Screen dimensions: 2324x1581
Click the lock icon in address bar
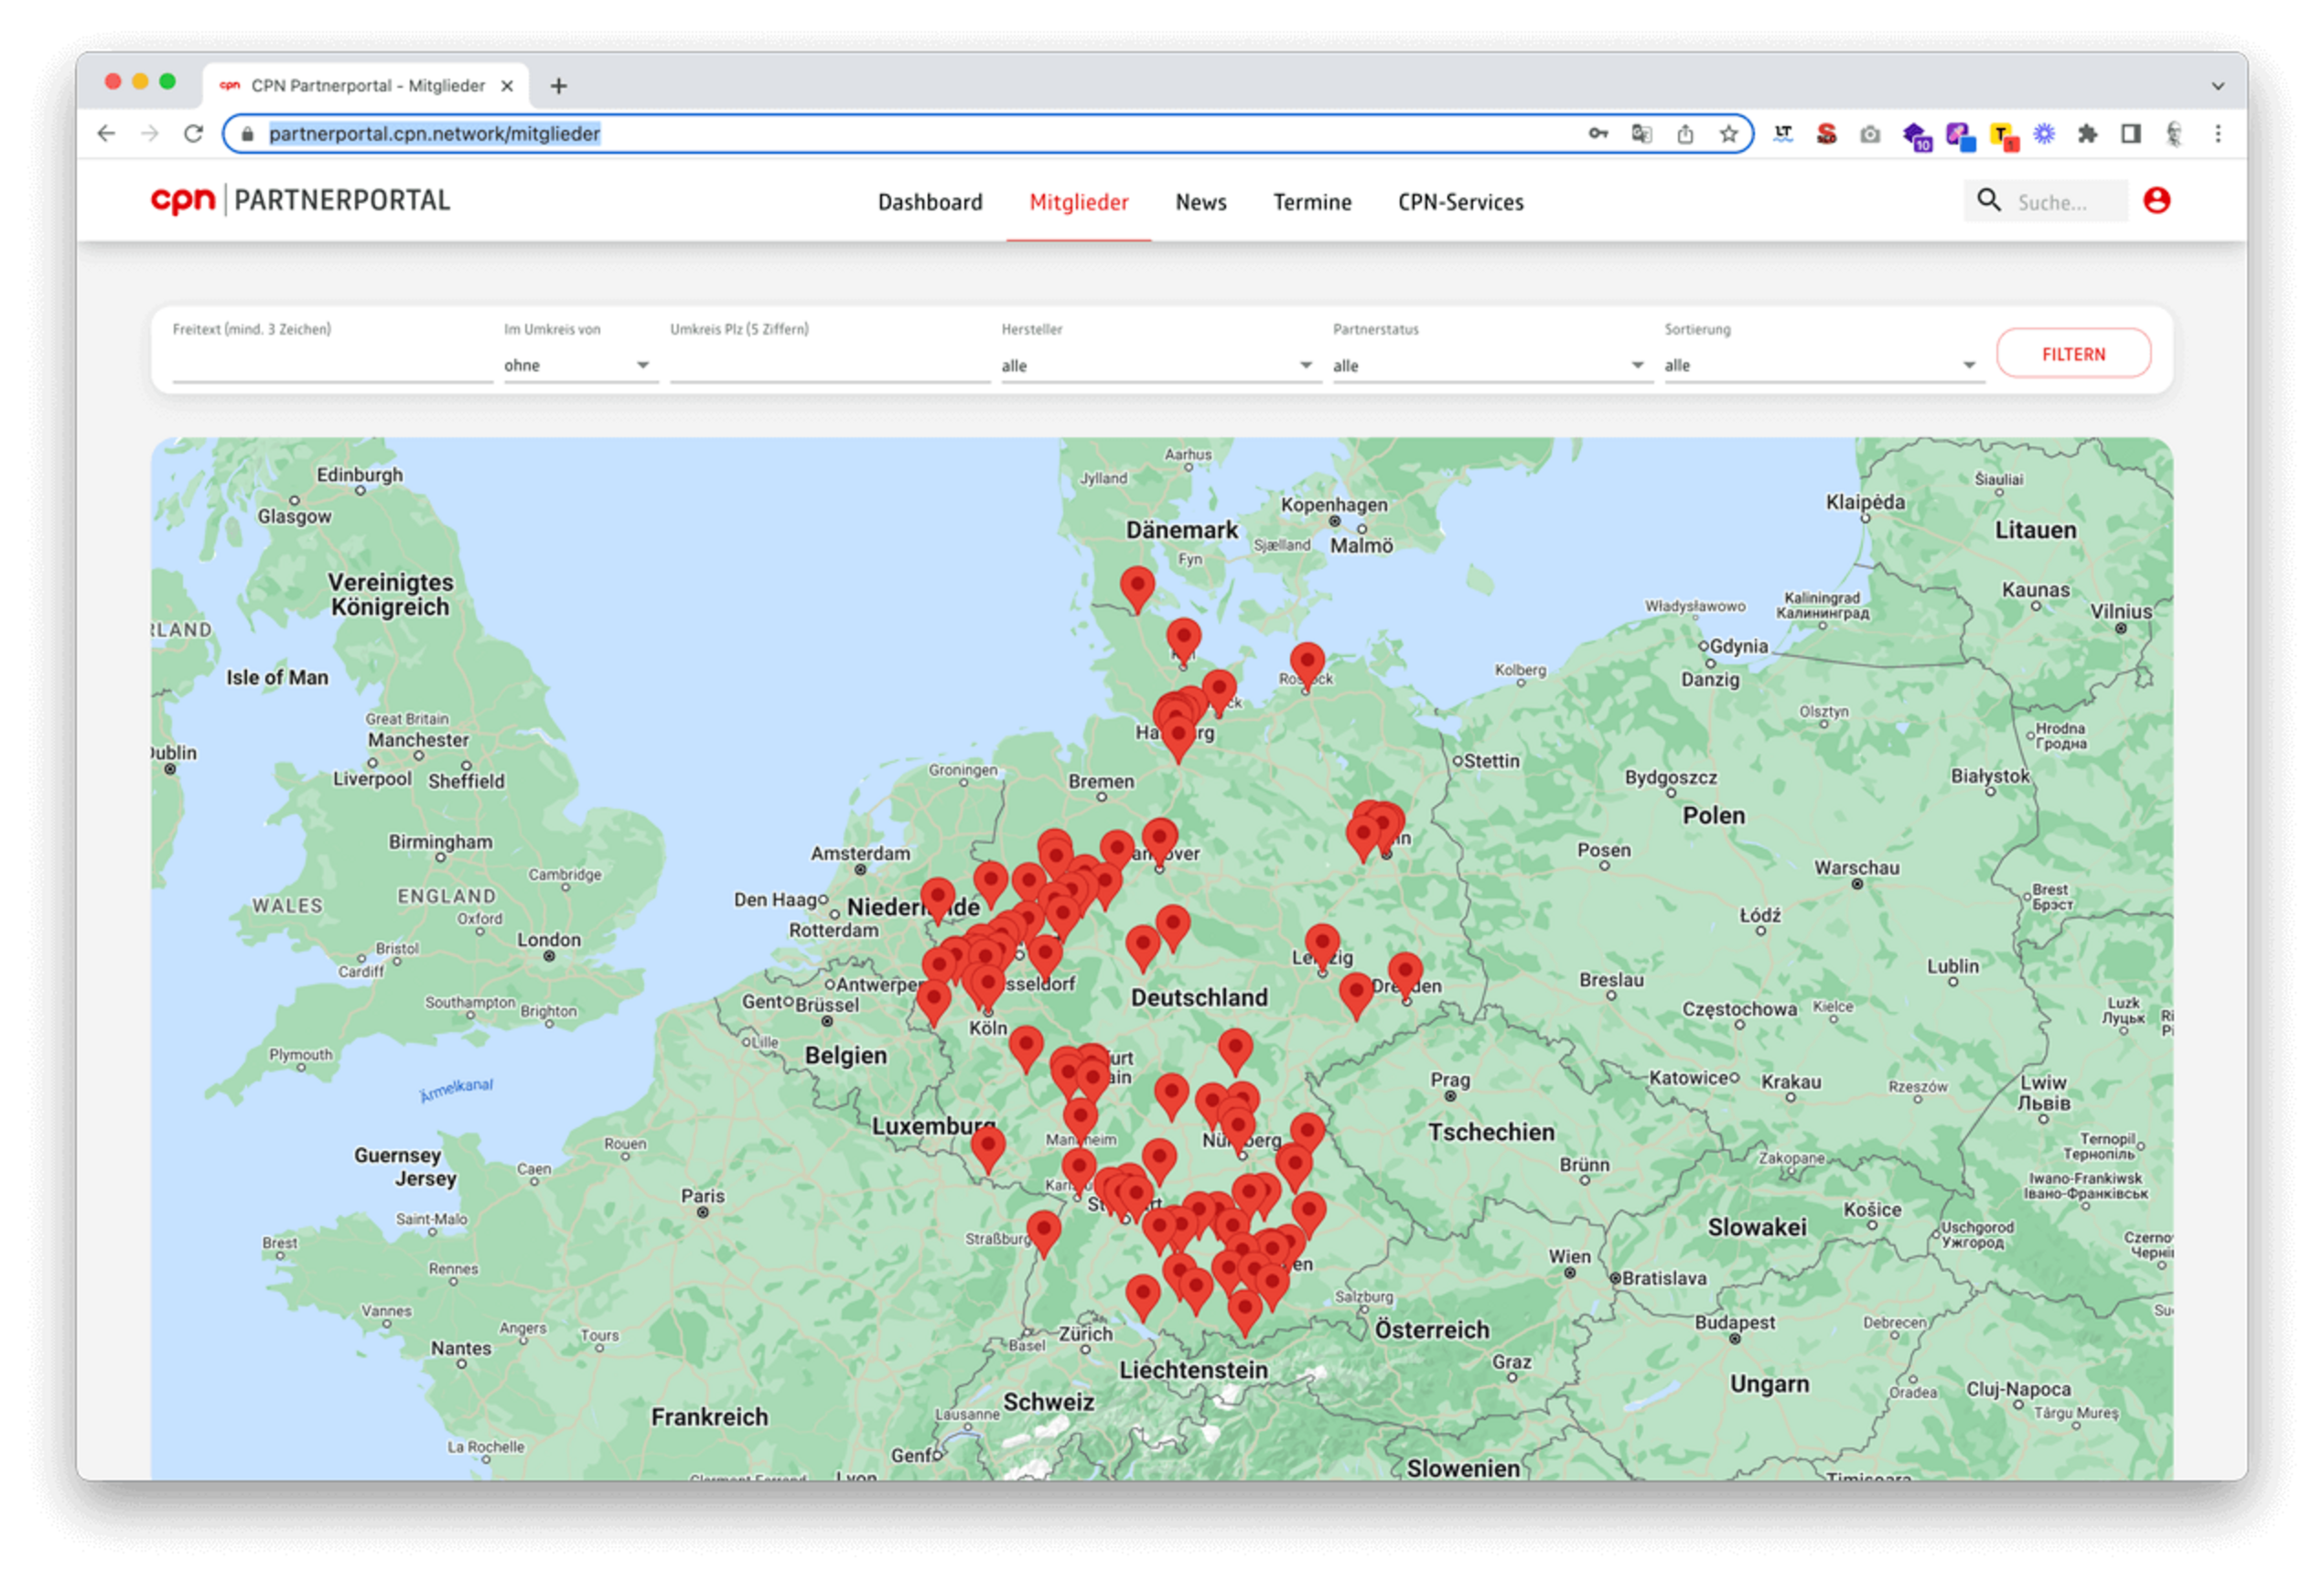pyautogui.click(x=248, y=134)
